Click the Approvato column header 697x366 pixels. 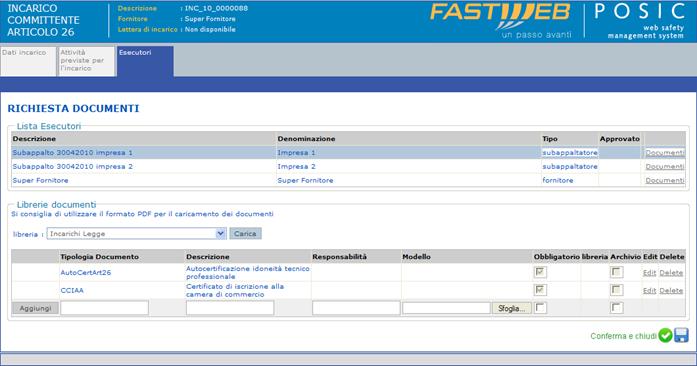click(x=620, y=139)
